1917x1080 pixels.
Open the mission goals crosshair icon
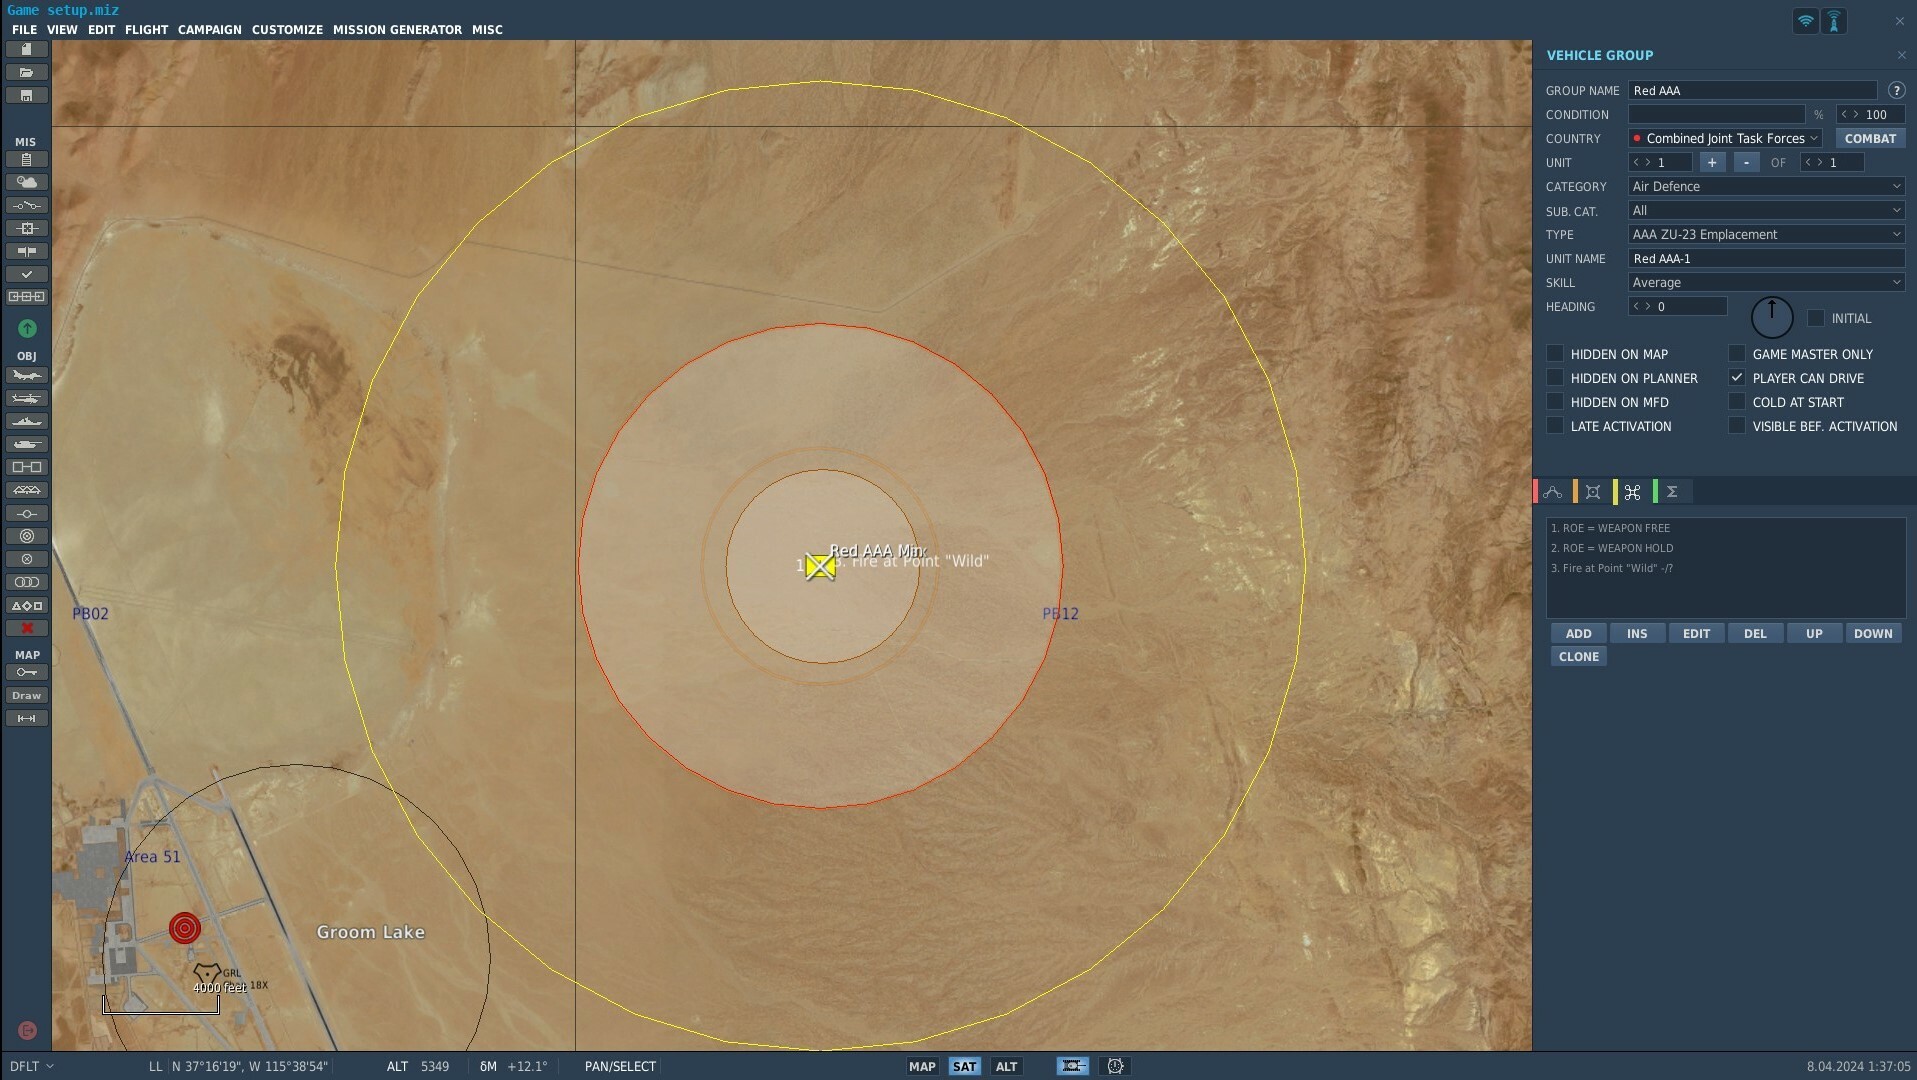(x=27, y=228)
